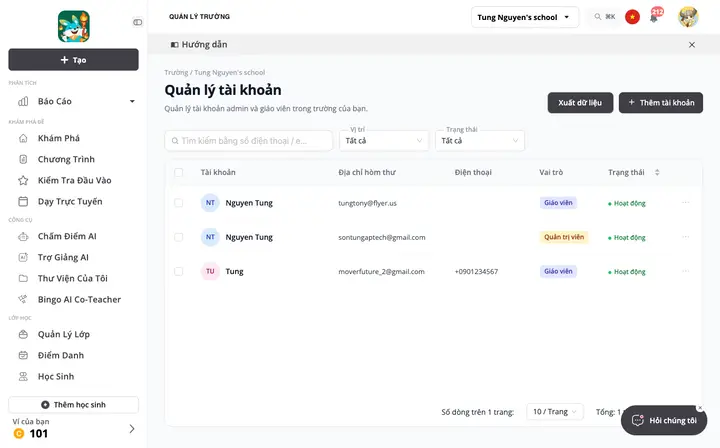720x448 pixels.
Task: Click the Trường breadcrumb link
Action: (x=176, y=73)
